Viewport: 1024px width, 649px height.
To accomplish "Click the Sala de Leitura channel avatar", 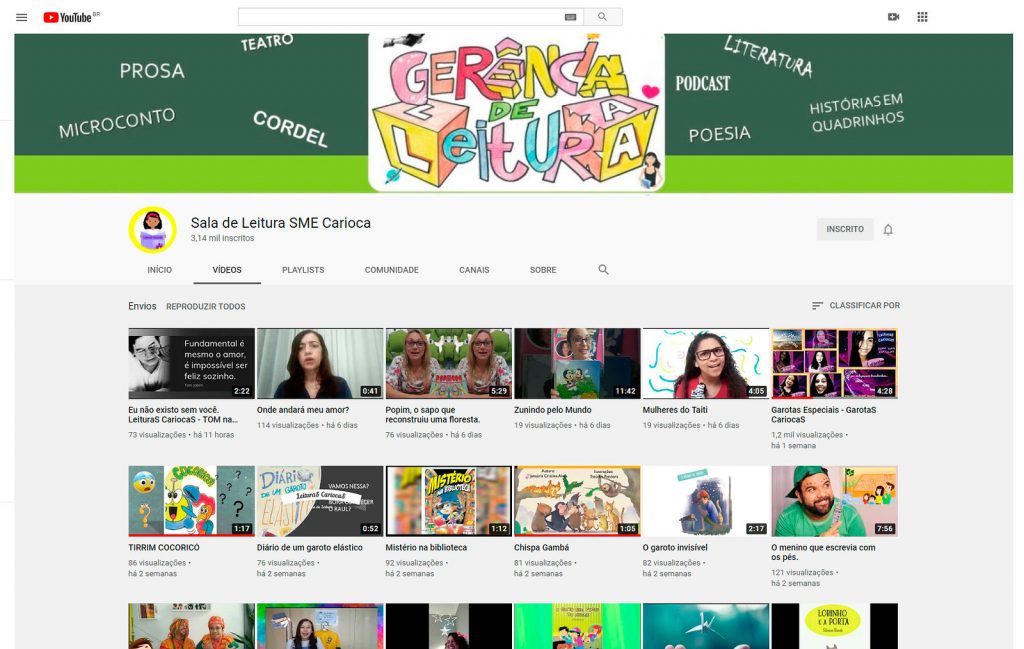I will tap(152, 230).
